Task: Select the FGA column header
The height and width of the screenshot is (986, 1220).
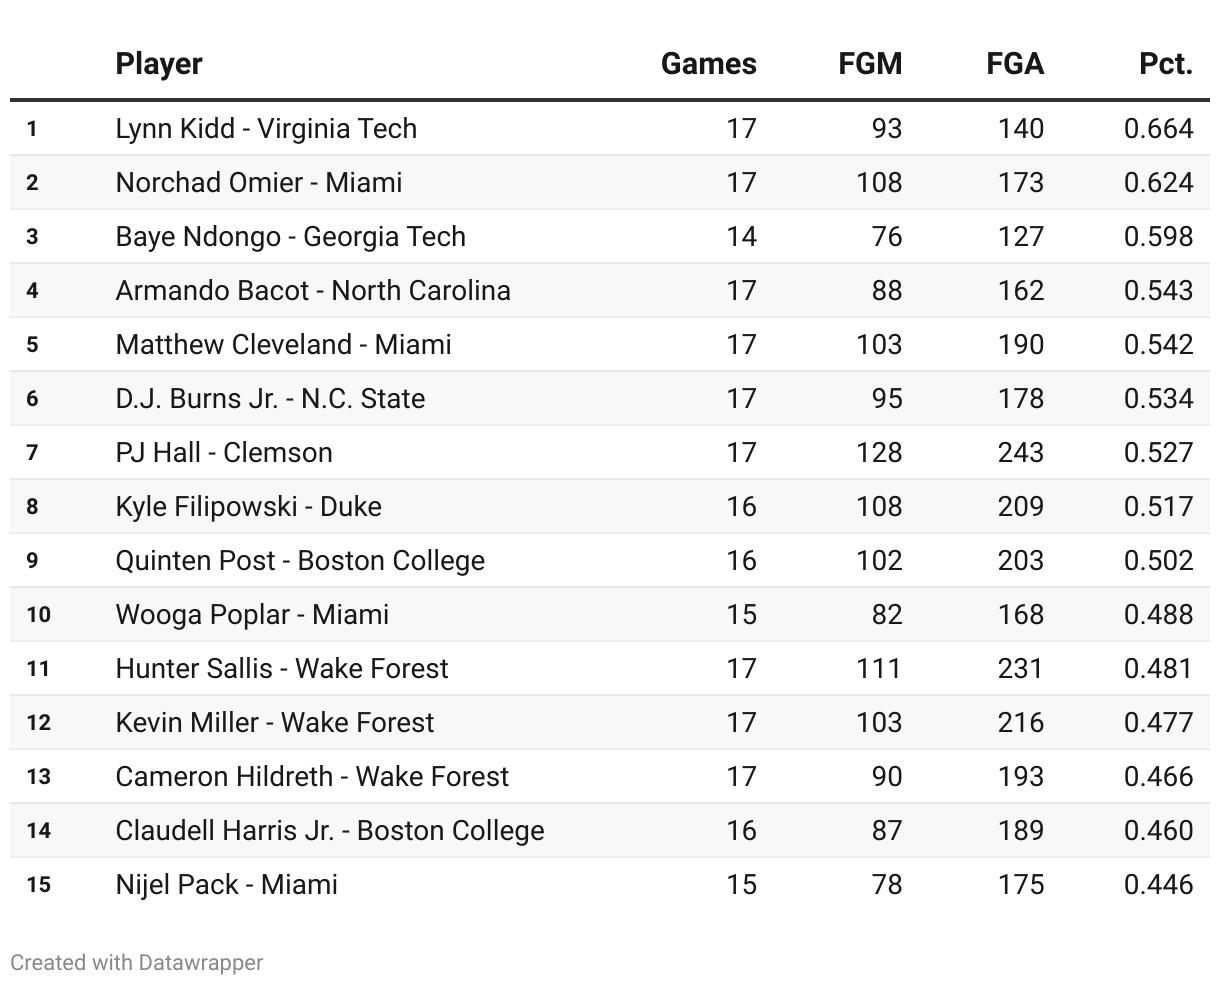Action: click(1015, 64)
